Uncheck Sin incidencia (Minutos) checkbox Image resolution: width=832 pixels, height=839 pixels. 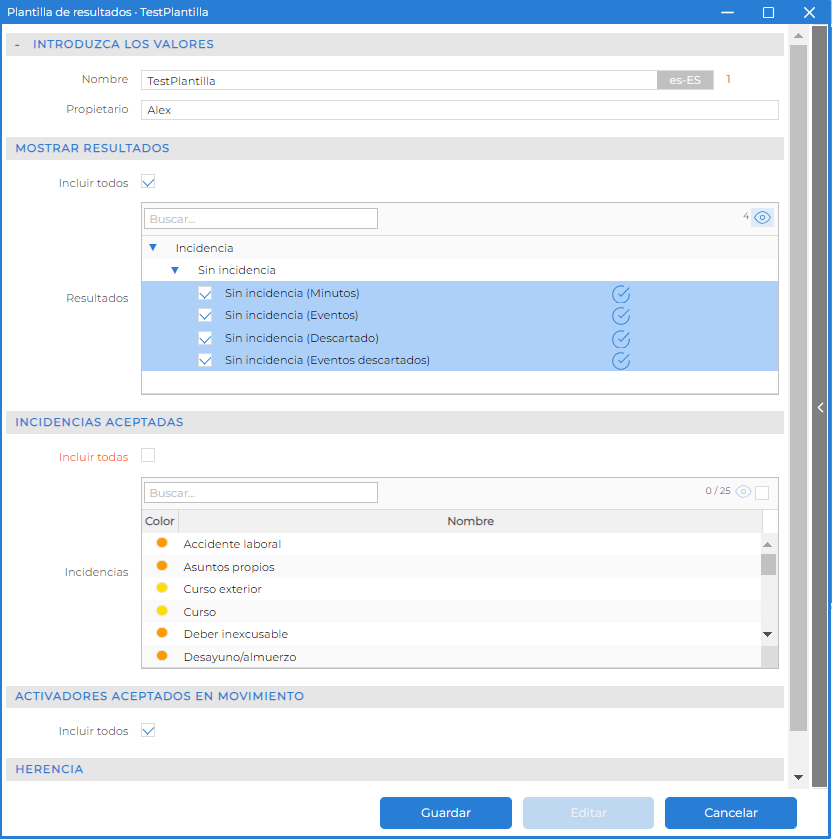click(x=205, y=293)
